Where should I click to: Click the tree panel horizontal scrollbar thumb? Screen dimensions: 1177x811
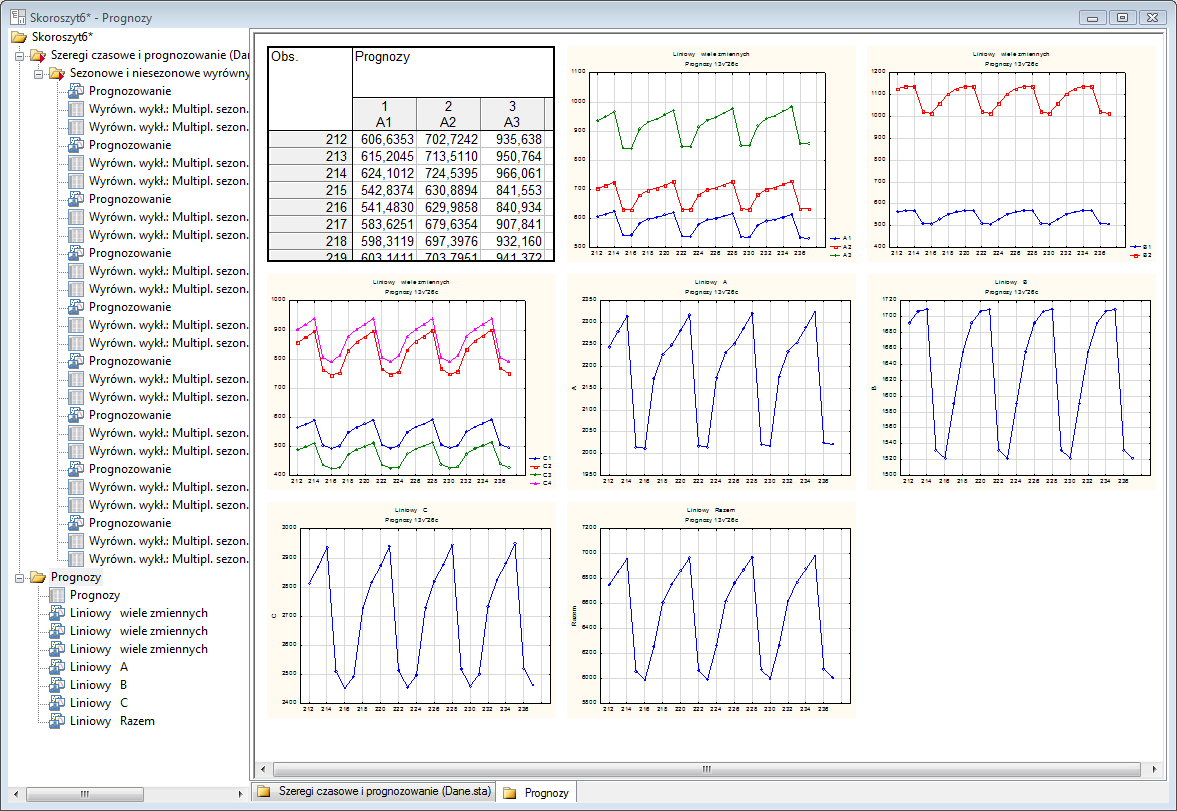[85, 794]
